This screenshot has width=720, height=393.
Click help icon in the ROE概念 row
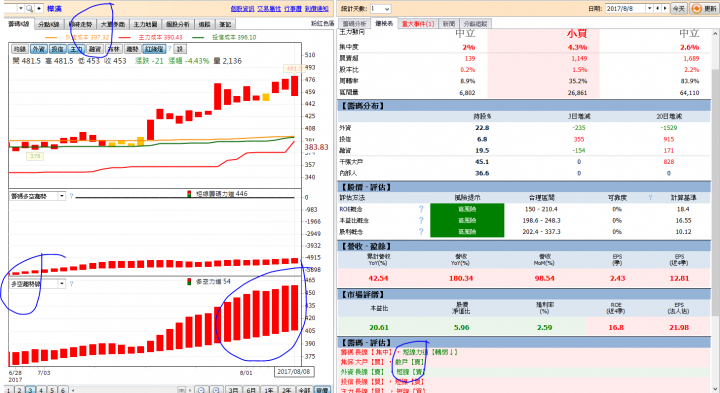pos(421,209)
